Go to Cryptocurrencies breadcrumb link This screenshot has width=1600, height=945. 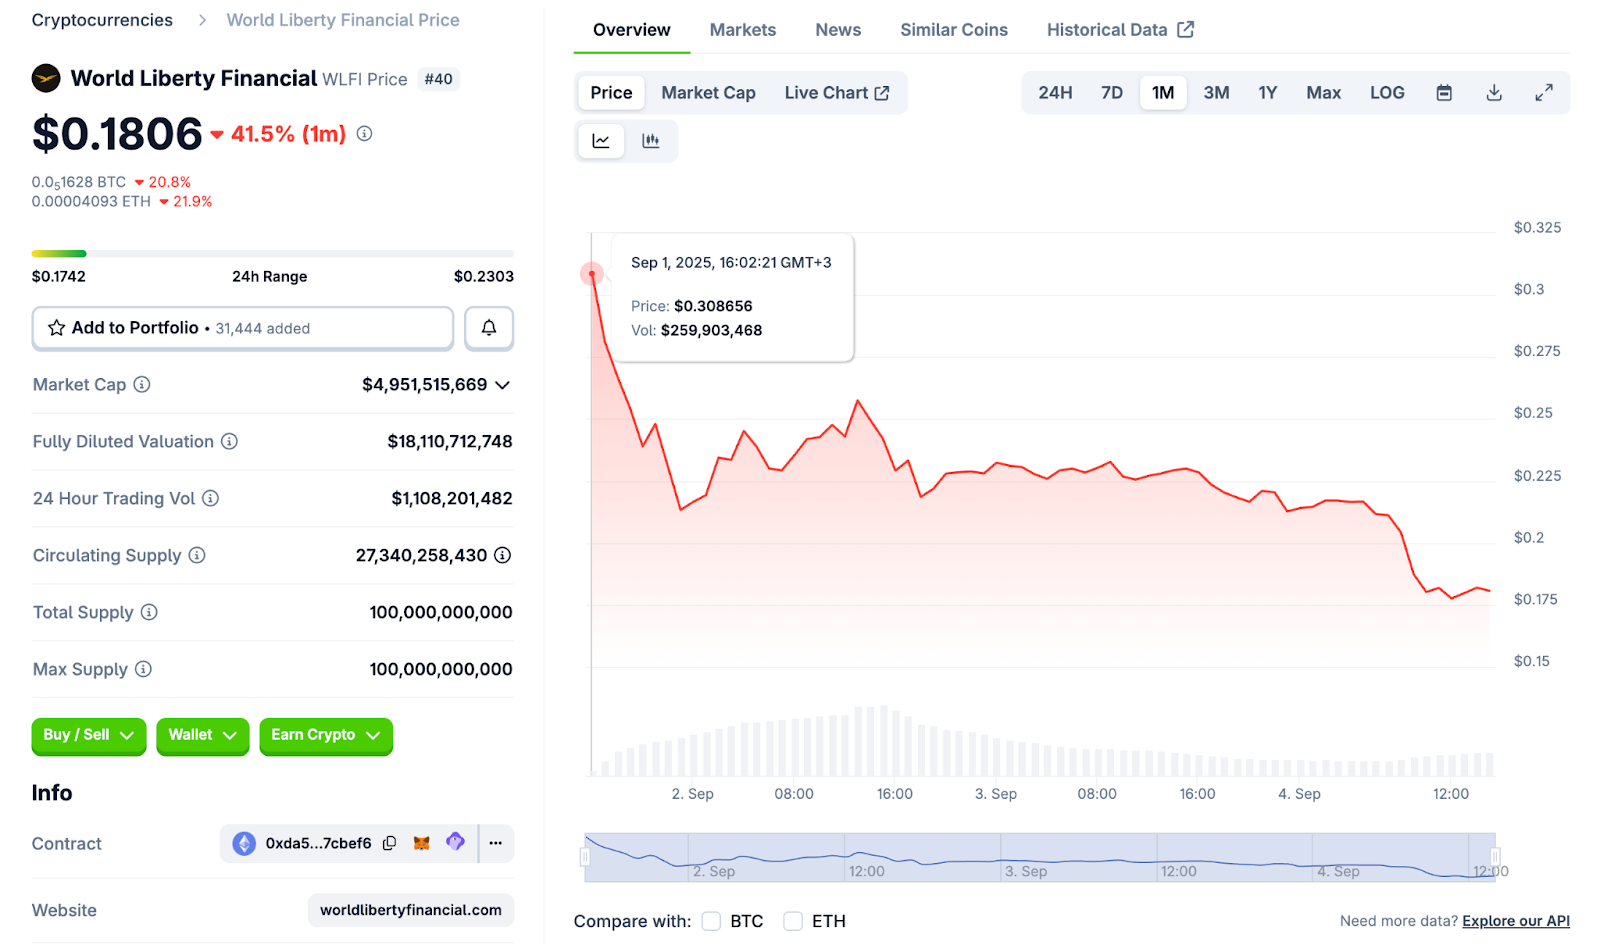102,20
